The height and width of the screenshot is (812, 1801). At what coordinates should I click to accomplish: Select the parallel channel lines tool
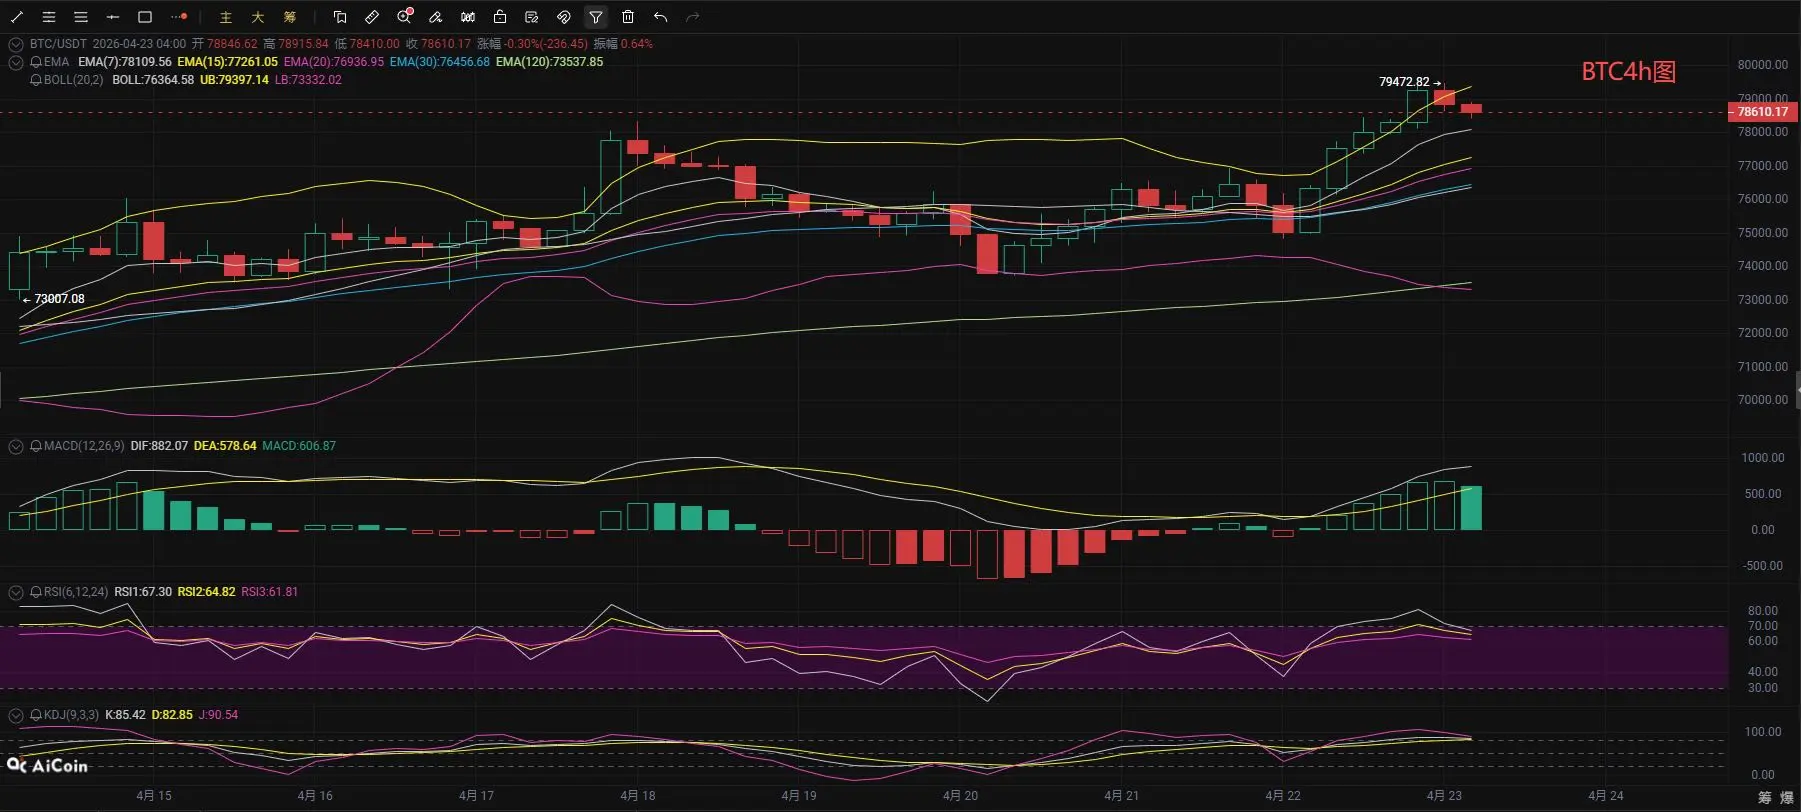tap(49, 17)
